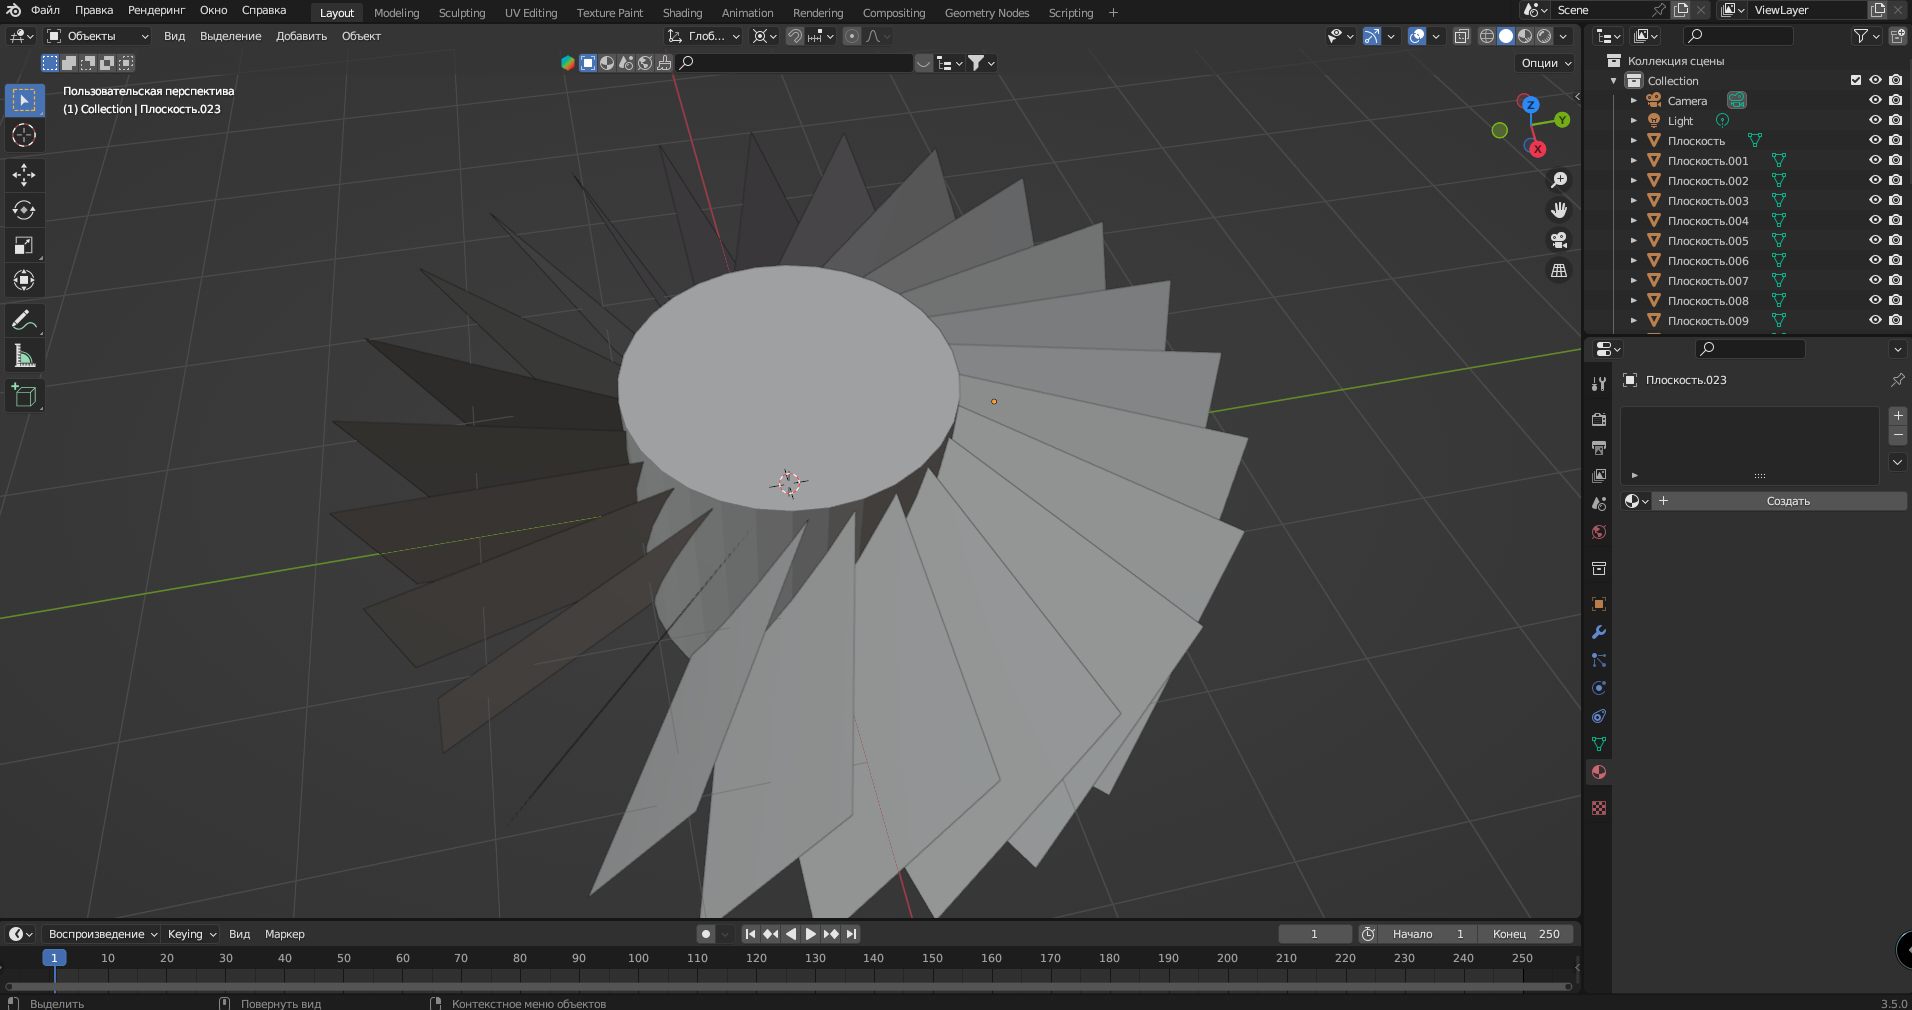Activate the Annotate pencil tool
The width and height of the screenshot is (1912, 1010).
(24, 321)
